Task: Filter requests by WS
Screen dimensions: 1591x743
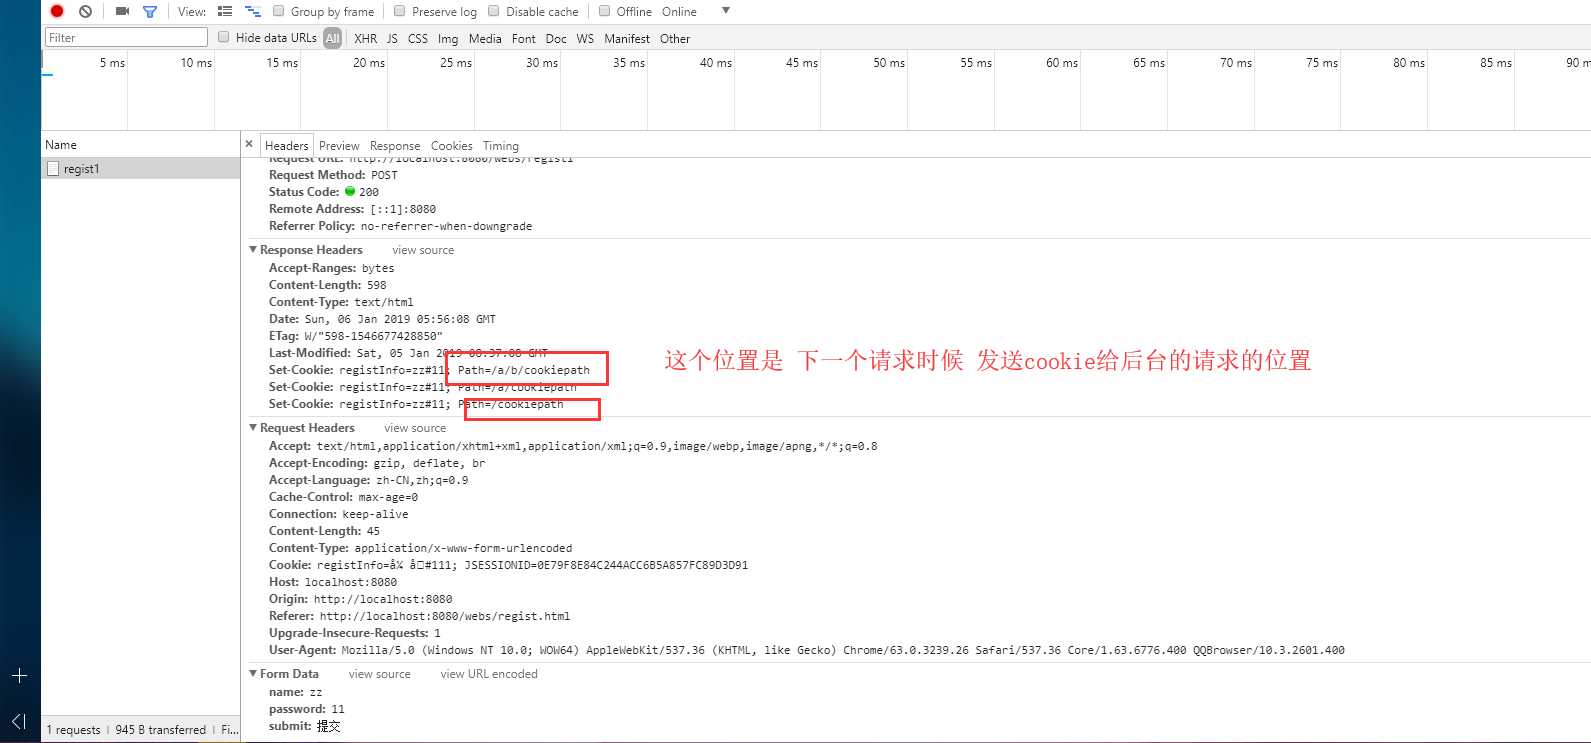Action: pyautogui.click(x=585, y=38)
